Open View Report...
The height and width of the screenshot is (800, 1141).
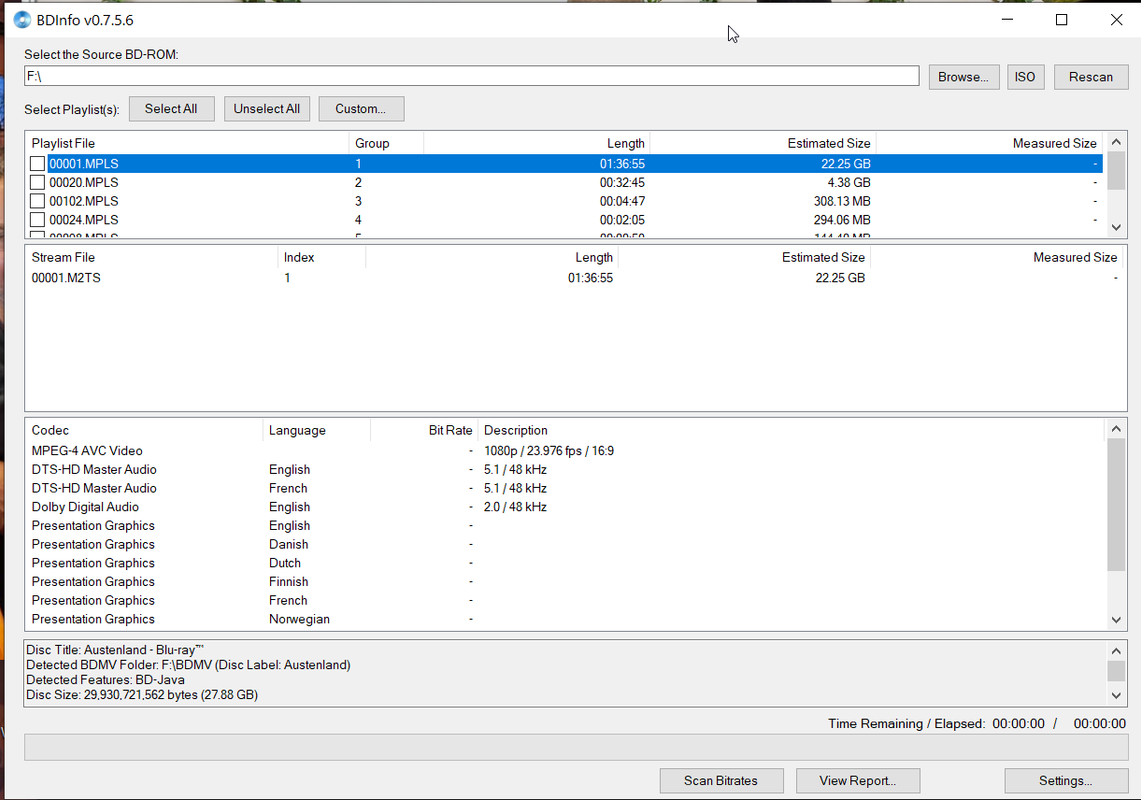858,780
